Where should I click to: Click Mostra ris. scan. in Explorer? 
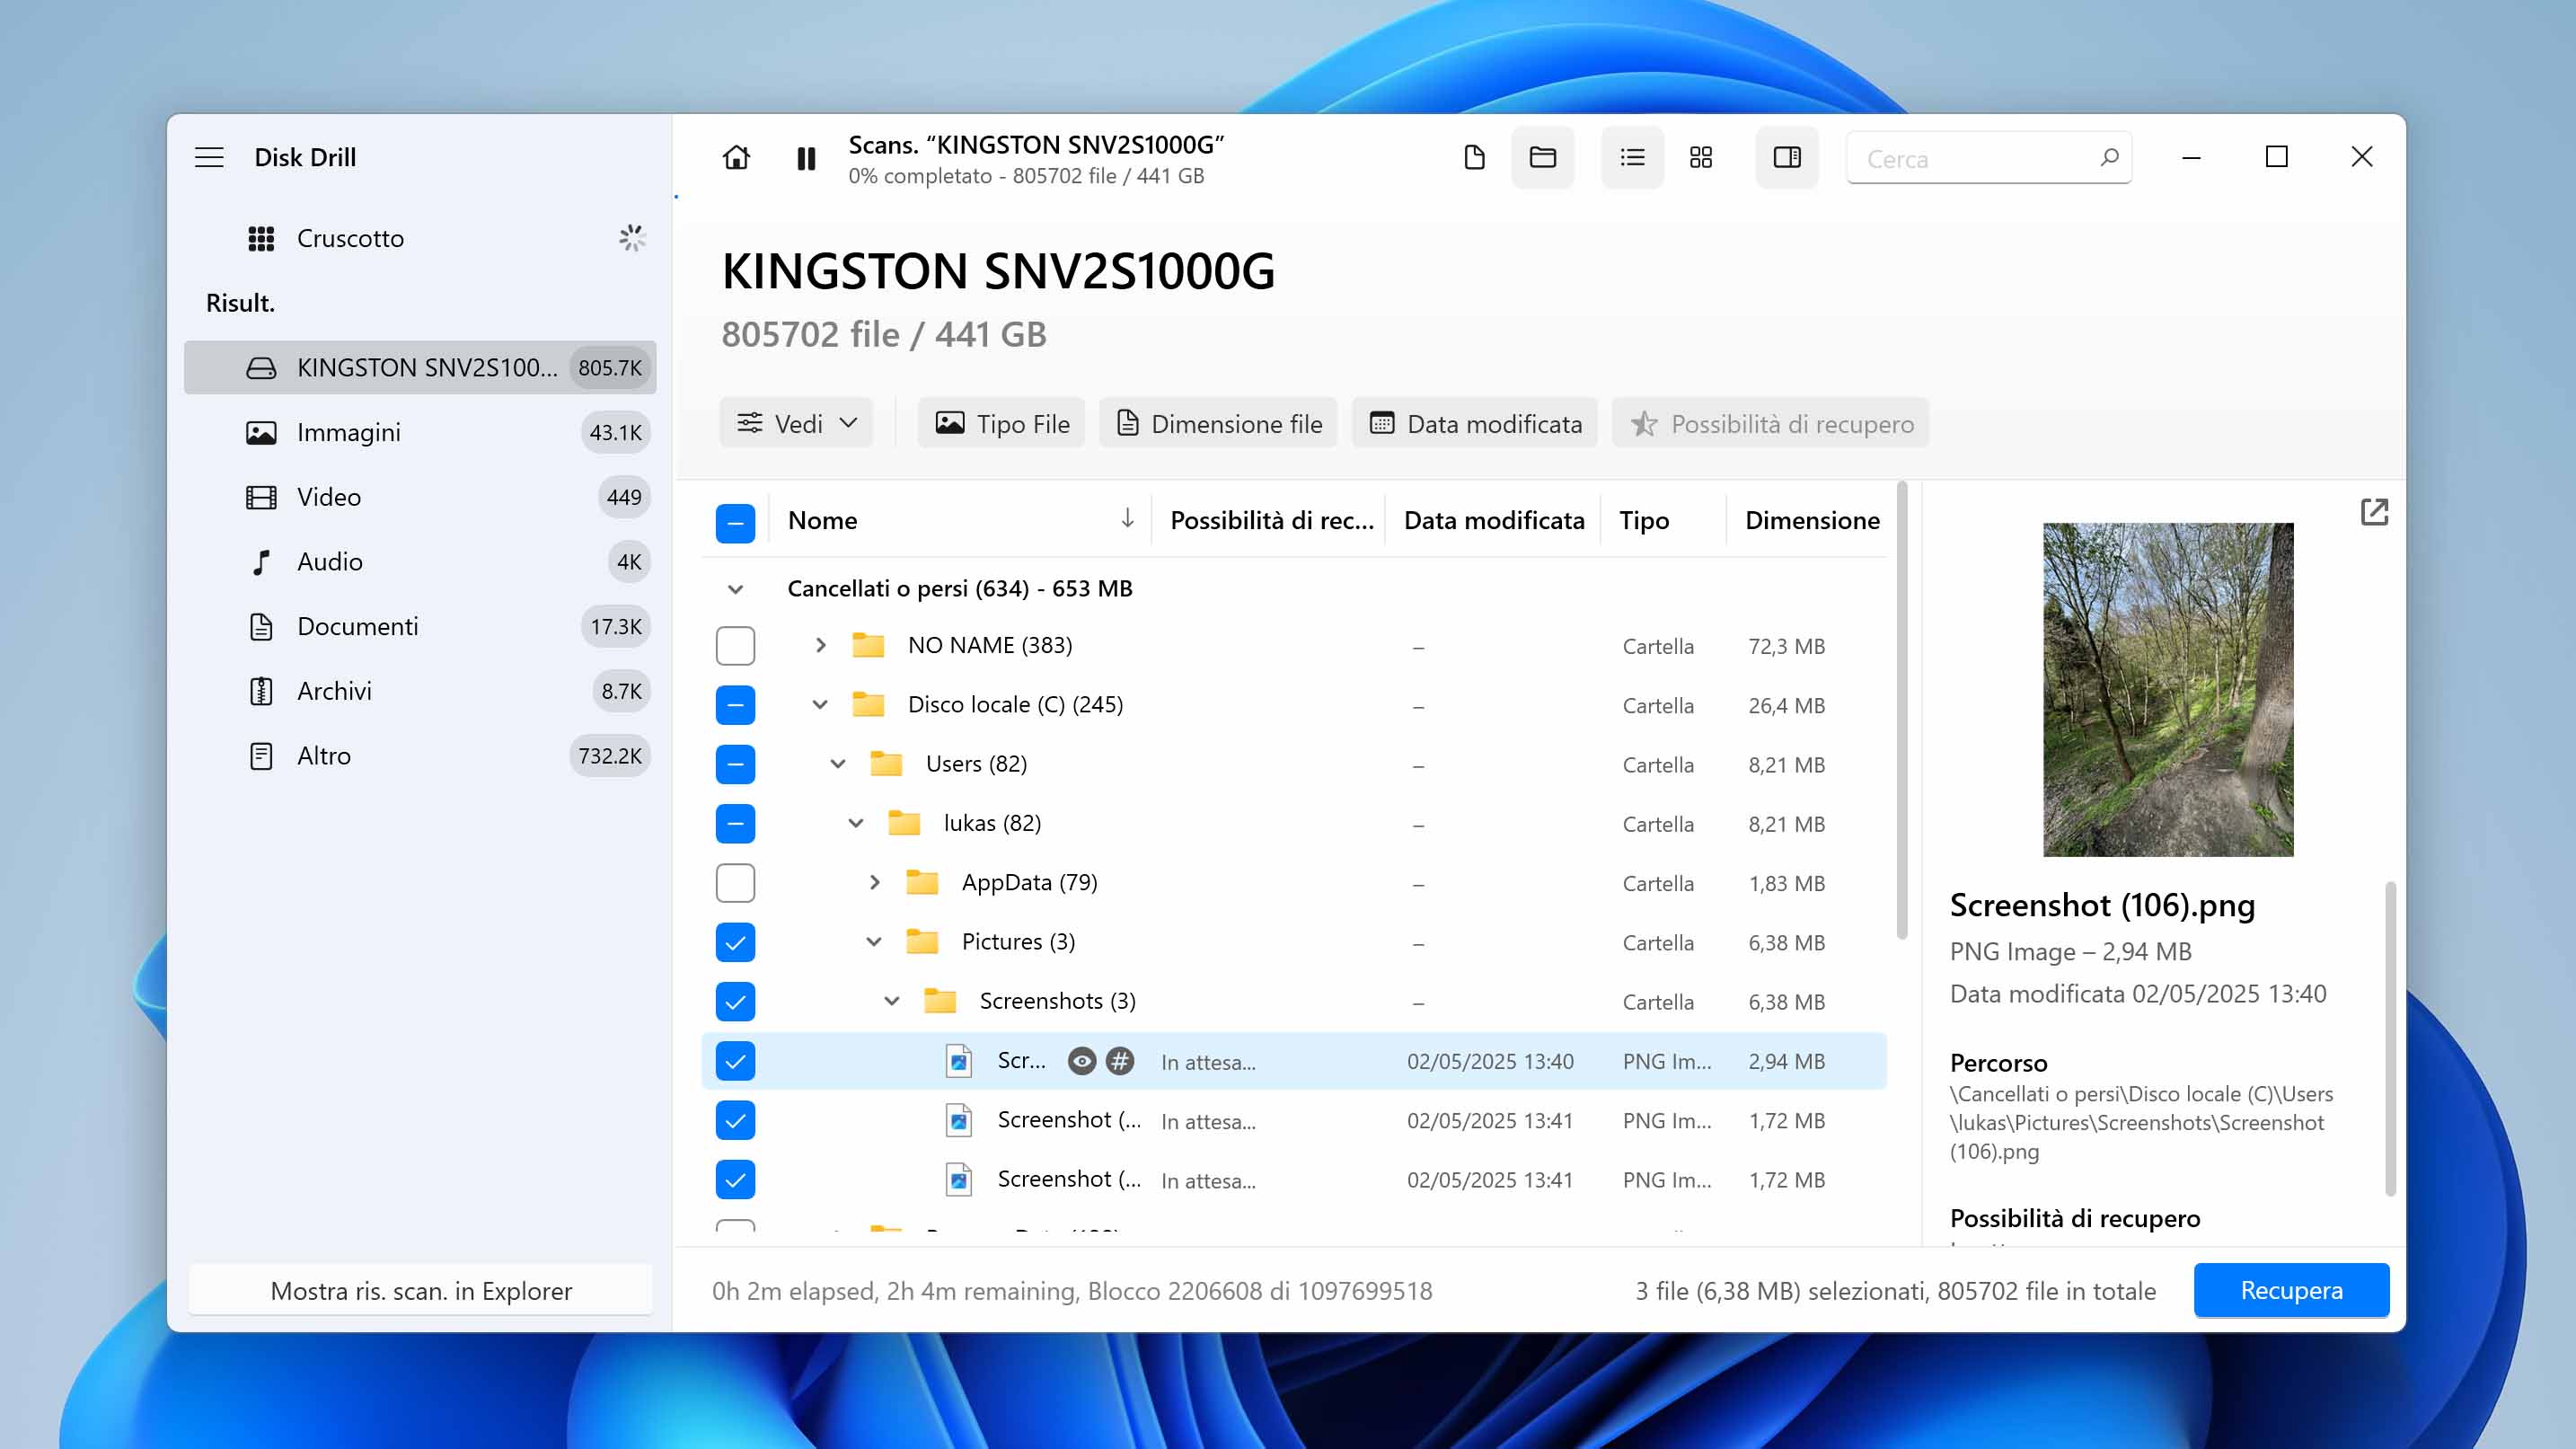coord(421,1290)
